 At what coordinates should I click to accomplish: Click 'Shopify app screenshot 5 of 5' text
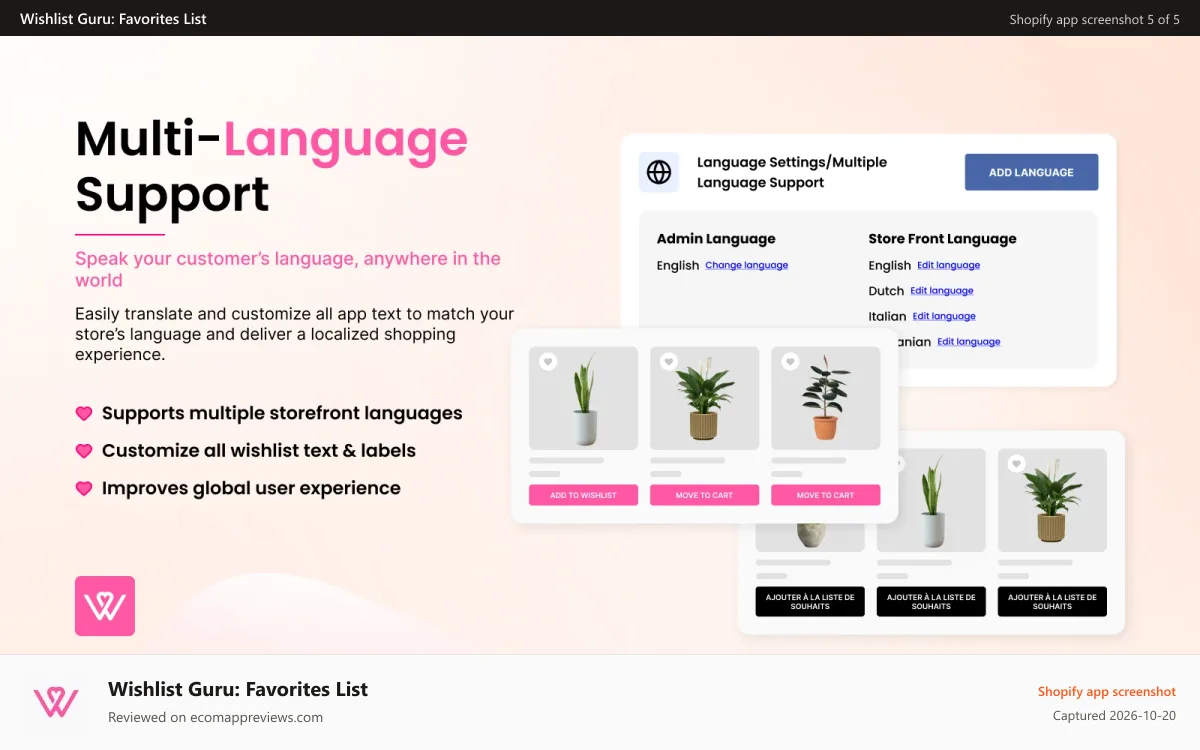click(x=1095, y=19)
